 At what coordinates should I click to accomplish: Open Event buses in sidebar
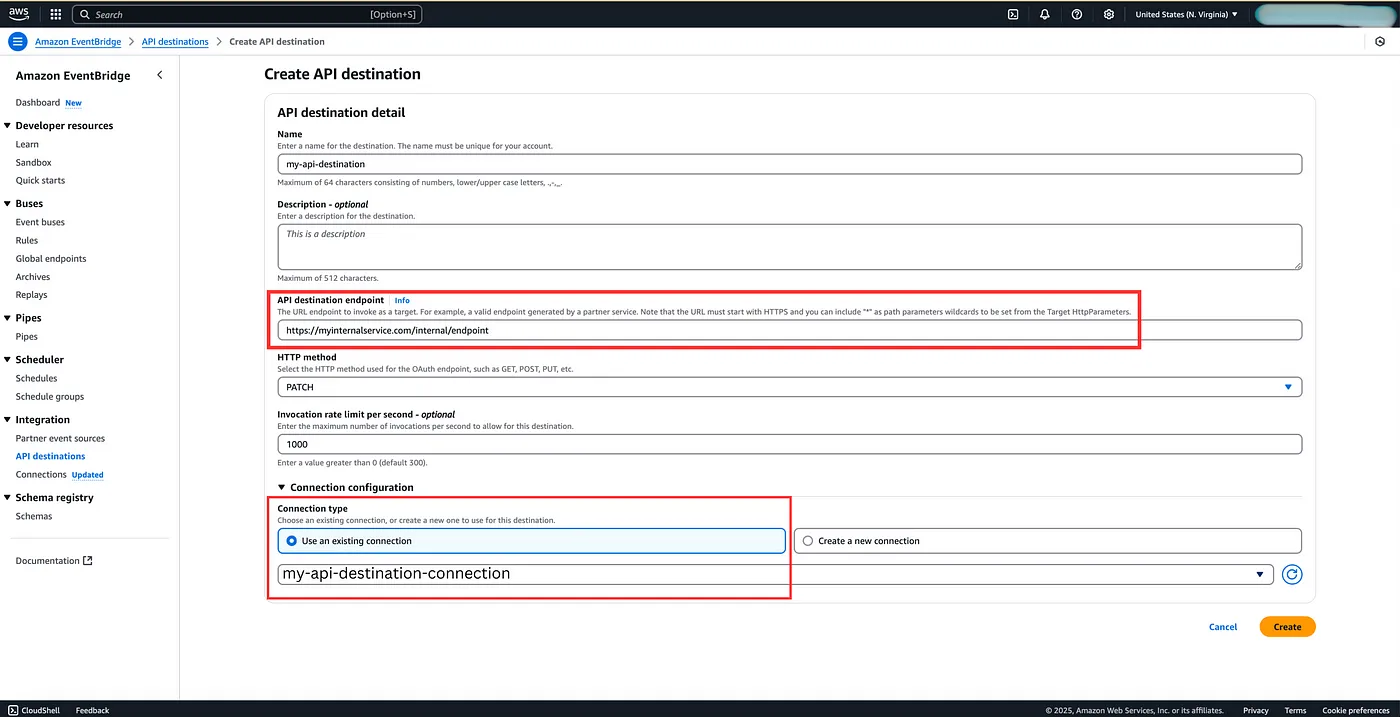point(40,222)
